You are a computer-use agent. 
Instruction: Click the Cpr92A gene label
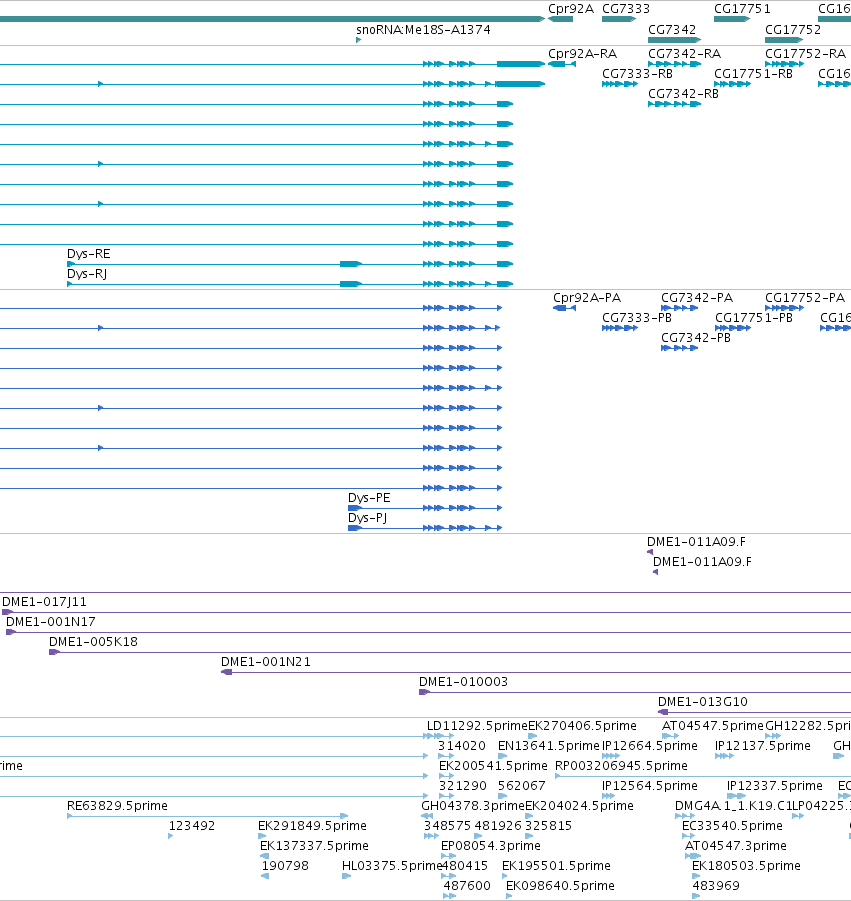(x=571, y=9)
